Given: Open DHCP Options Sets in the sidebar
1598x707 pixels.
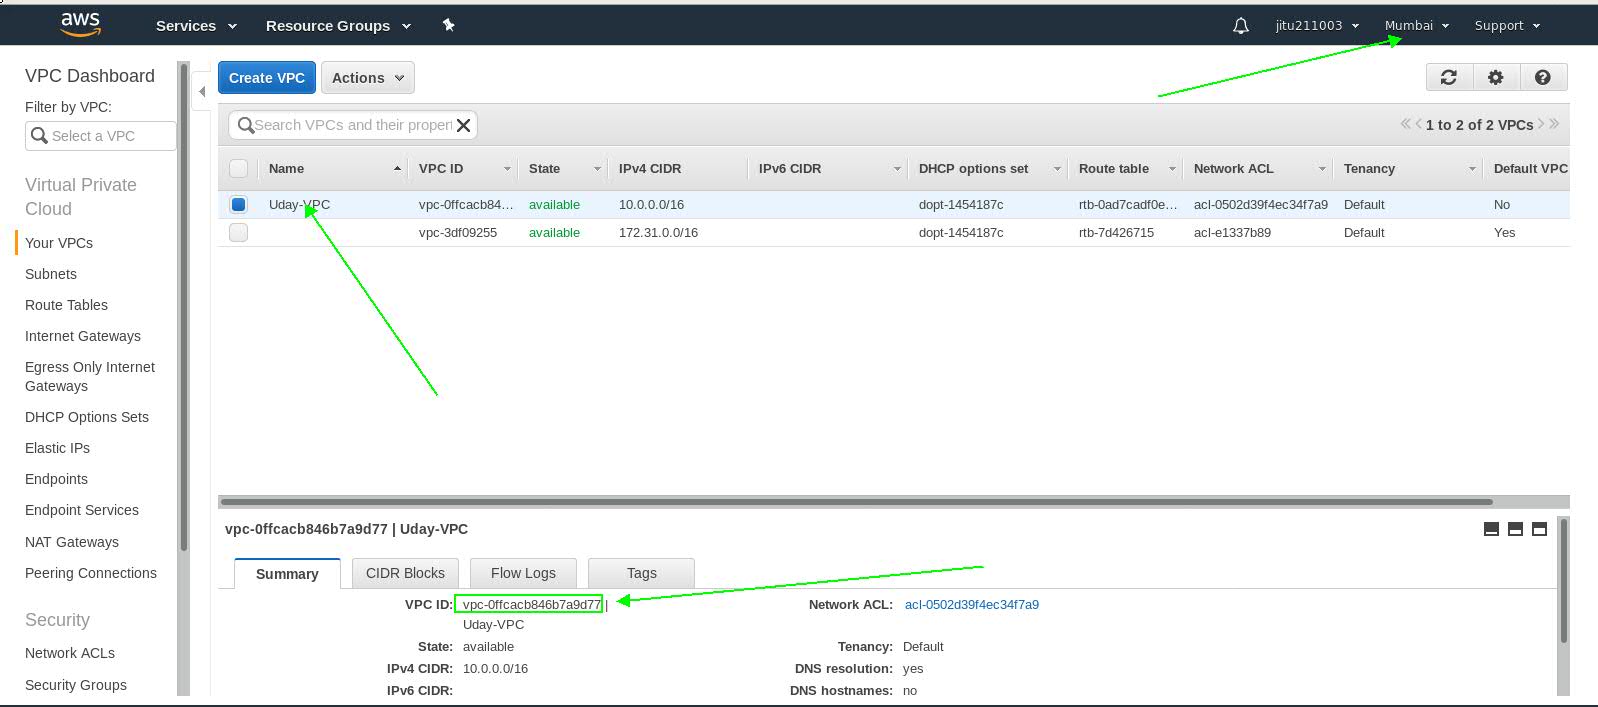Looking at the screenshot, I should coord(87,417).
